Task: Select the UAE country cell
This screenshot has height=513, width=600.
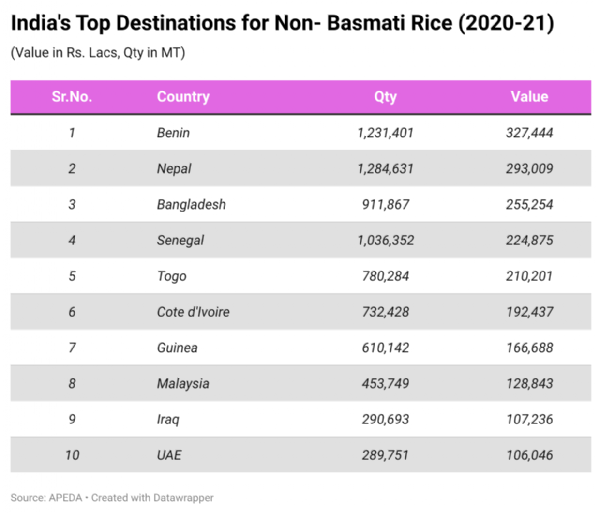Action: [x=170, y=455]
